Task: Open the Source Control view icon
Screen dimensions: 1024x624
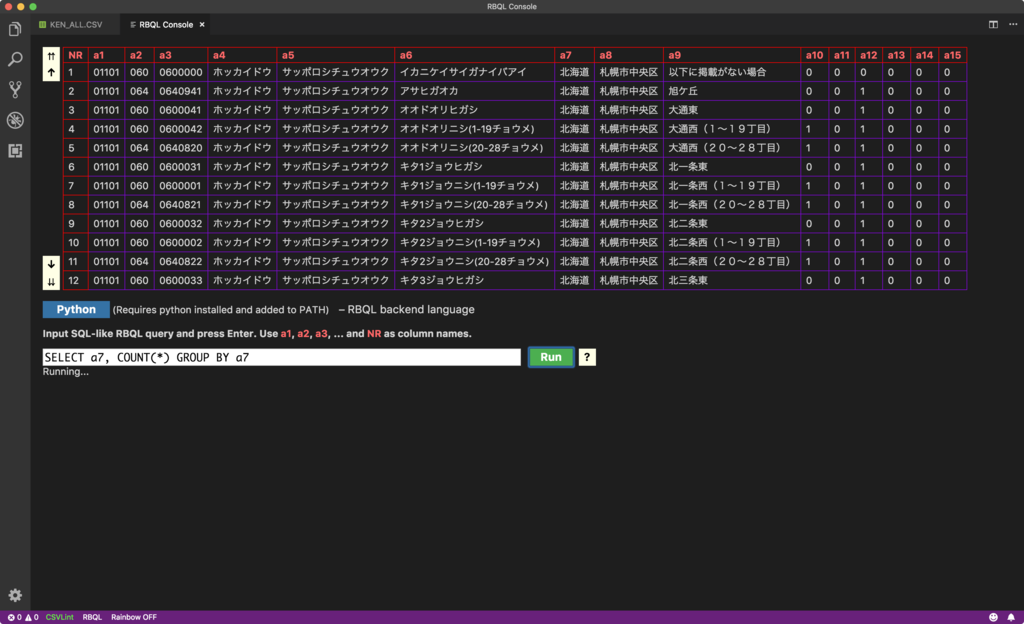Action: [x=15, y=89]
